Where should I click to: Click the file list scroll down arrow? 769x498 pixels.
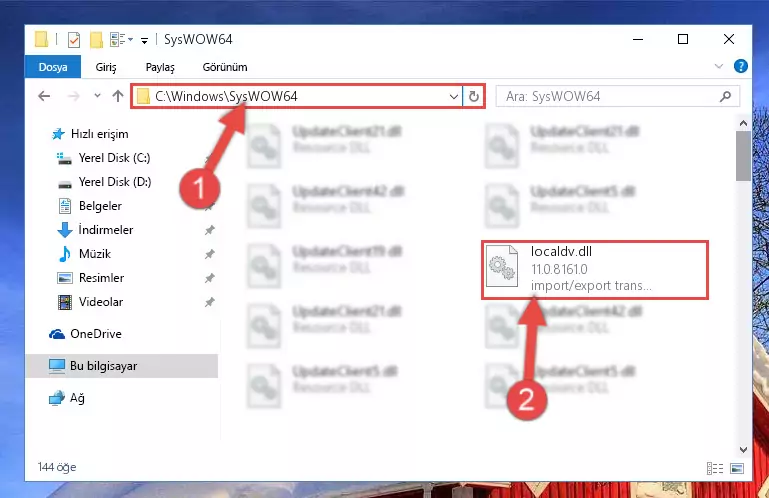[743, 449]
